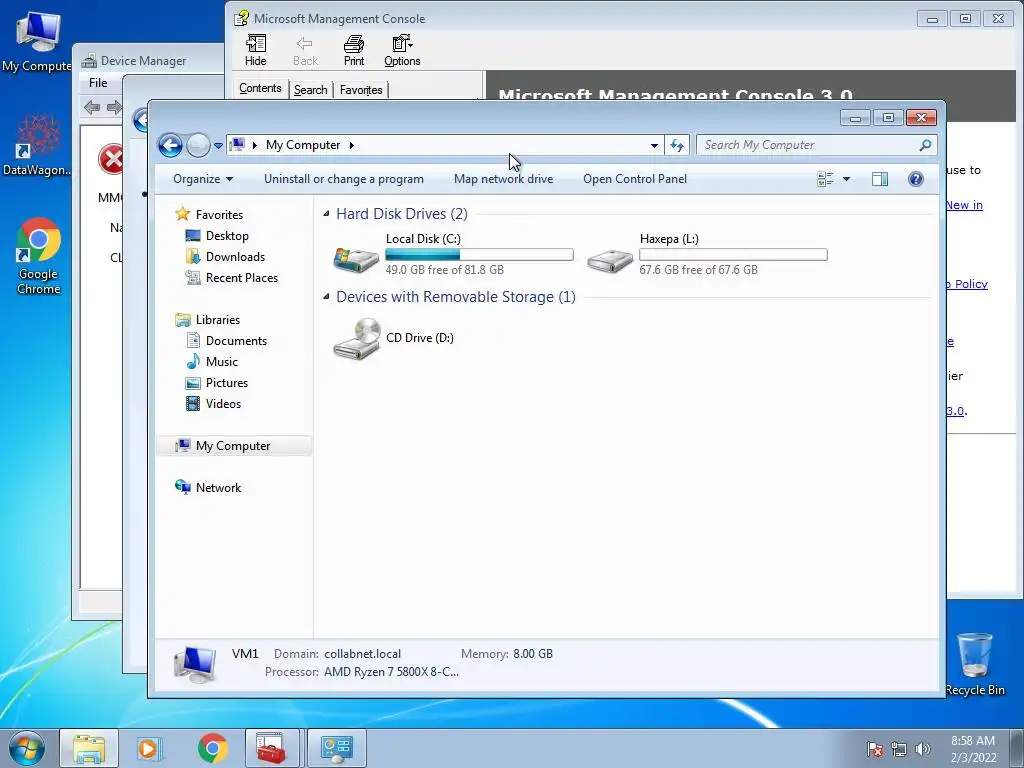Screen dimensions: 1024x768
Task: Switch to Favorites tab in Management Console
Action: click(361, 90)
